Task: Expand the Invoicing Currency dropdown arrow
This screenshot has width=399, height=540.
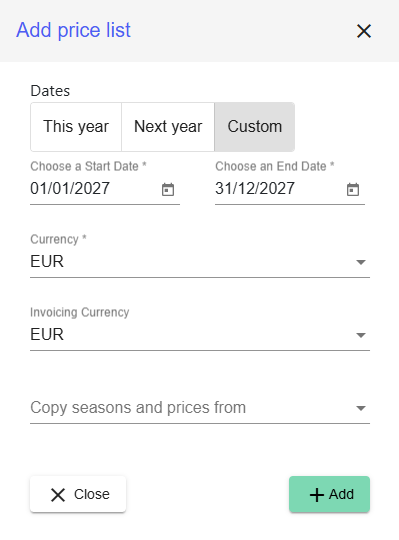Action: coord(361,335)
